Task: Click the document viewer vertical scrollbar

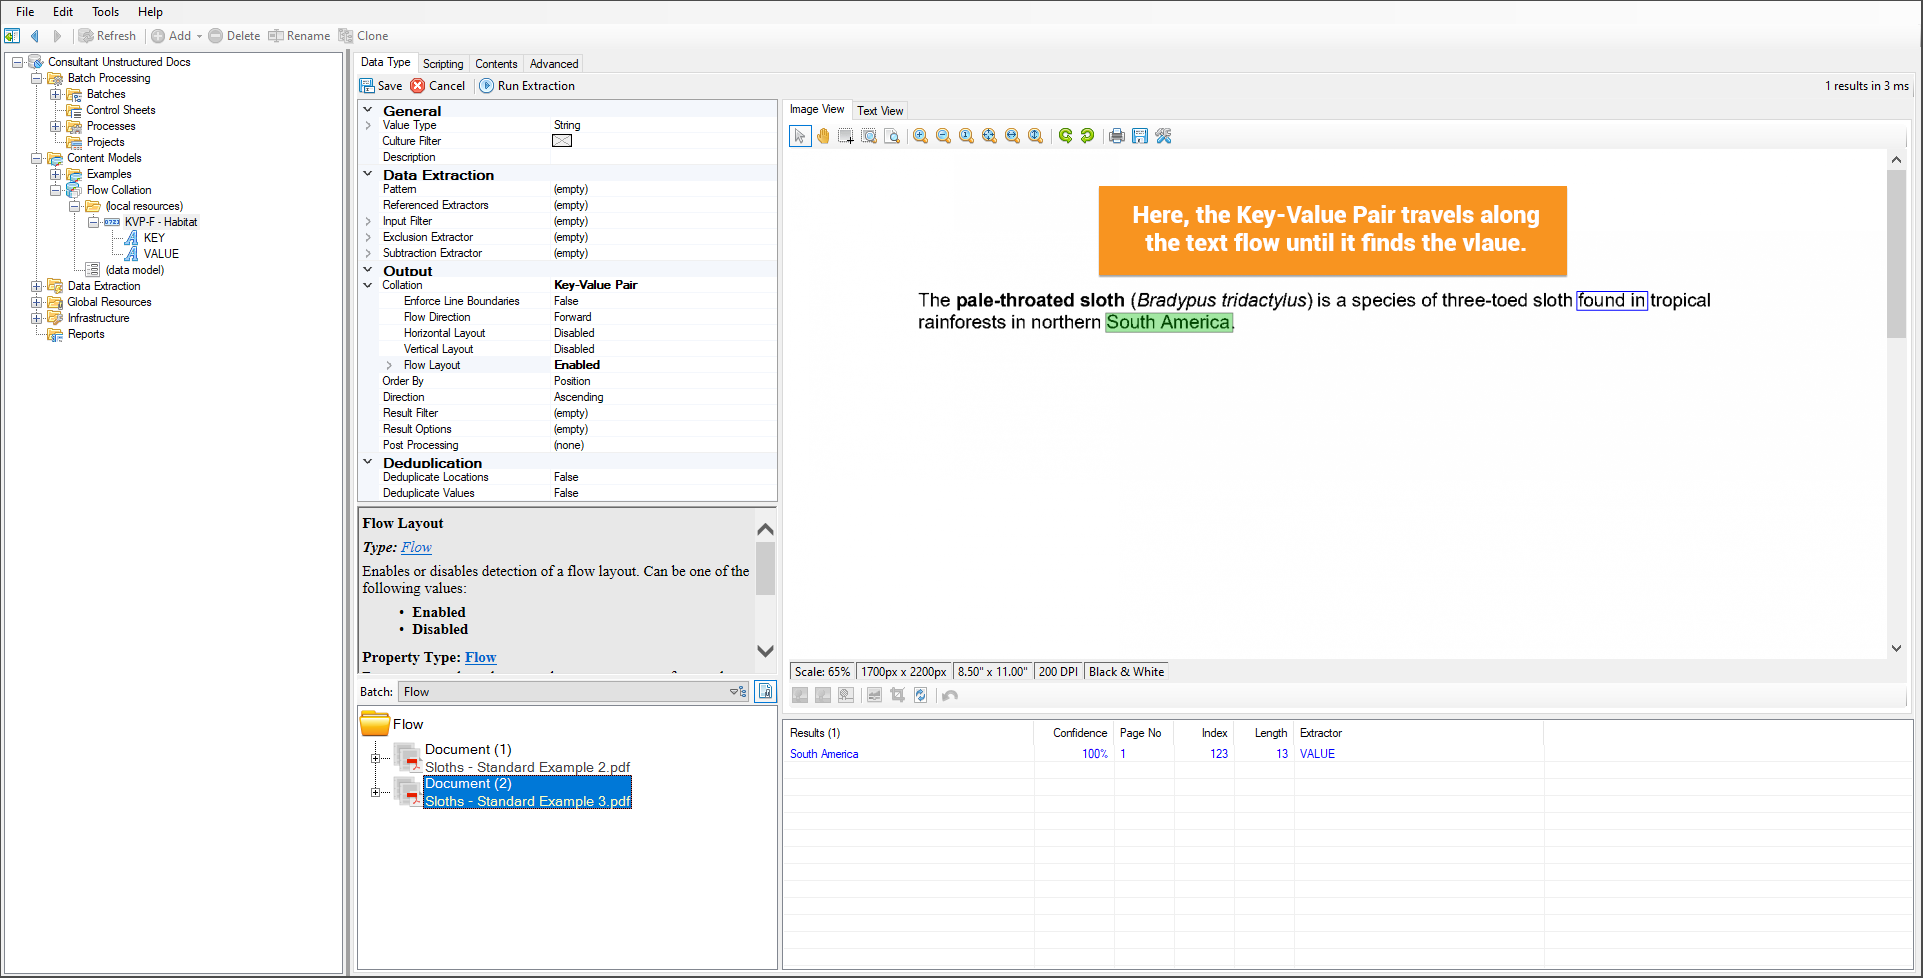Action: pyautogui.click(x=1896, y=400)
